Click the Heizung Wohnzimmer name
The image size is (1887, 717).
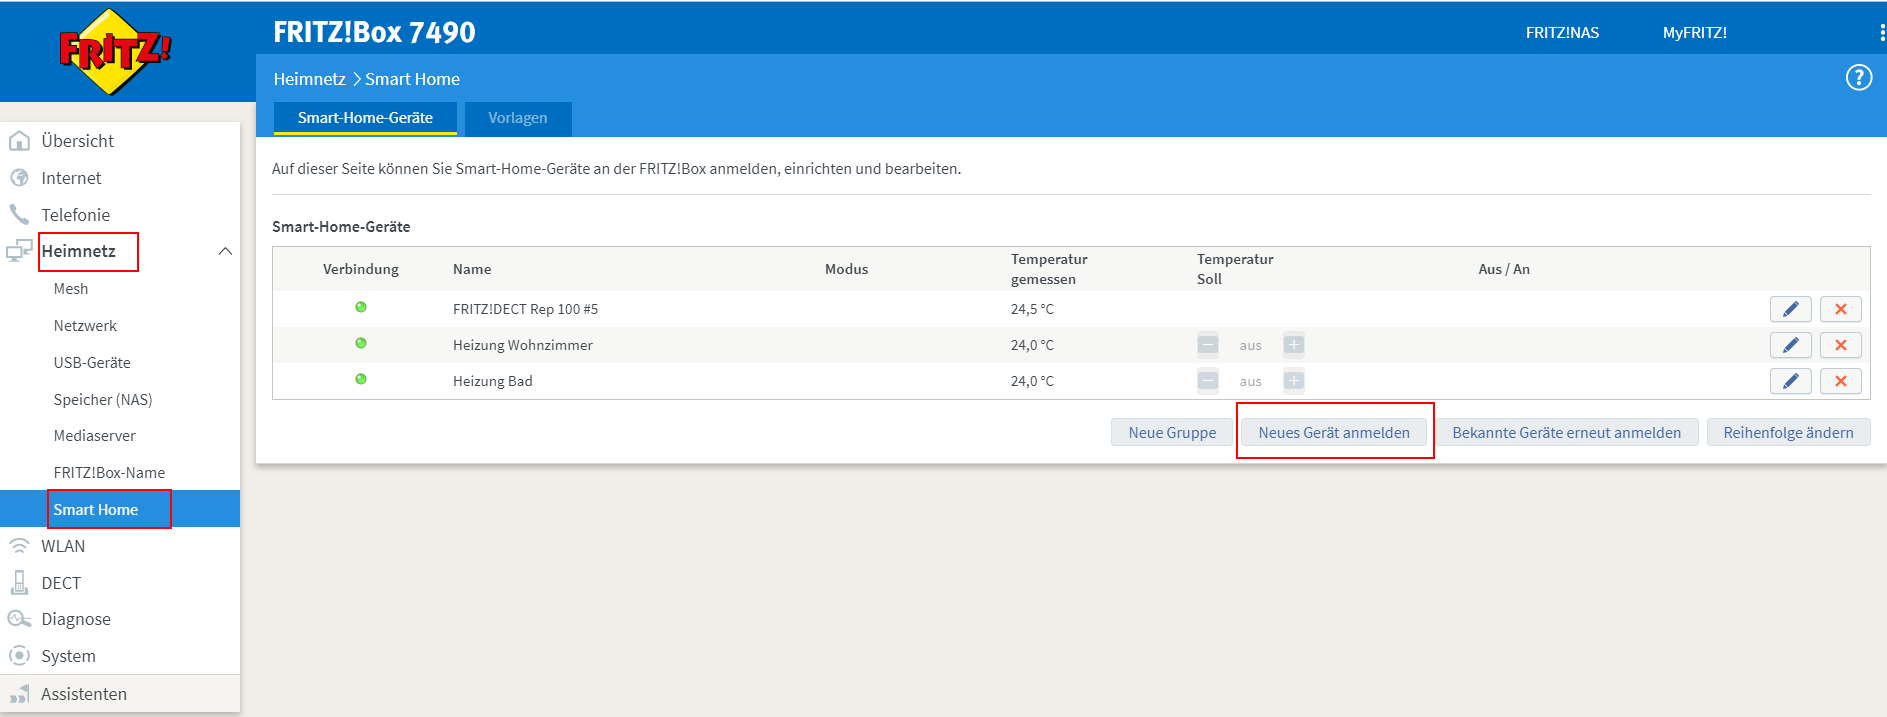point(523,345)
